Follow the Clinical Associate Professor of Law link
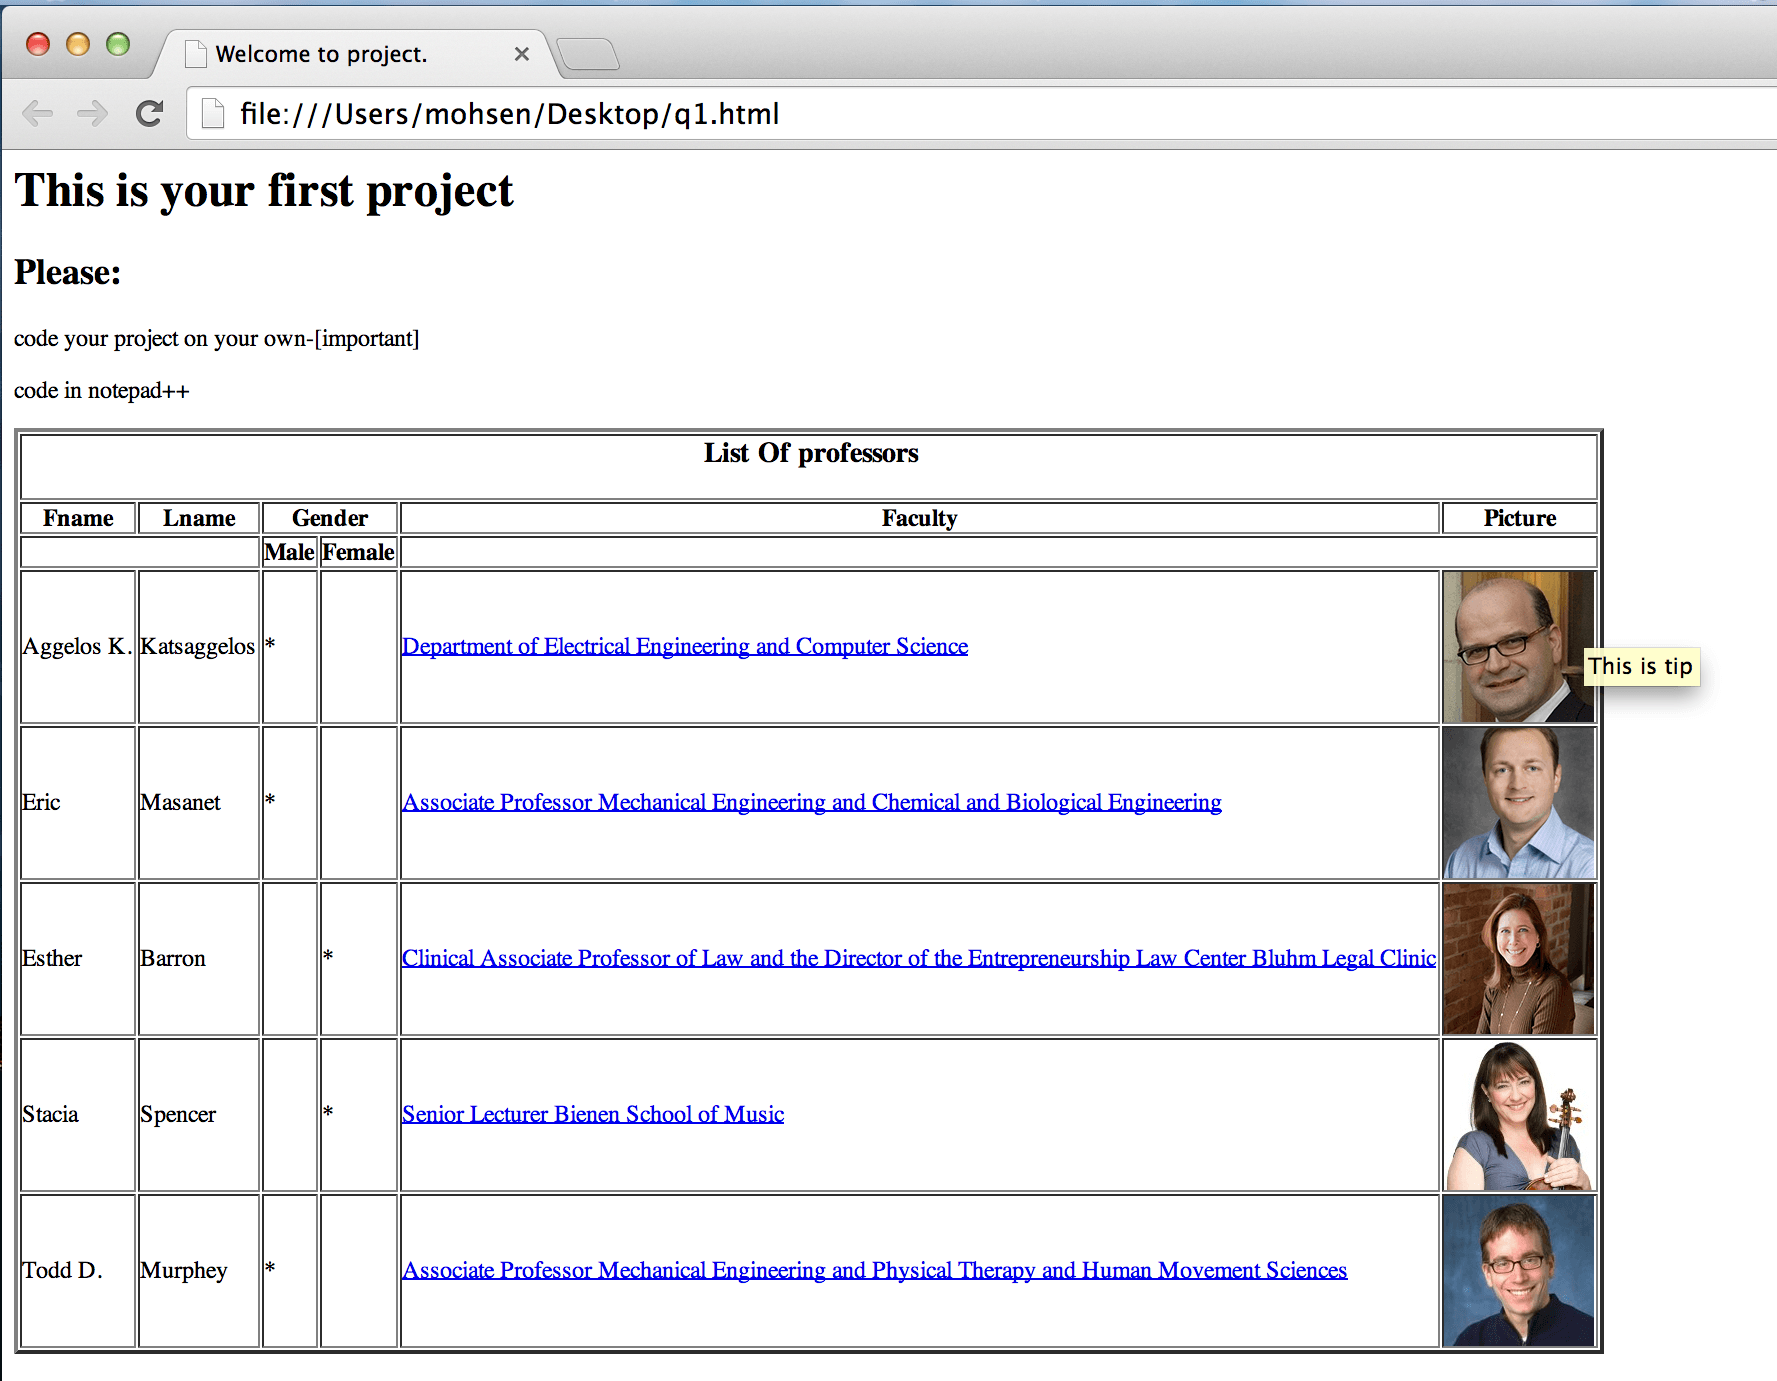The image size is (1777, 1381). click(918, 959)
